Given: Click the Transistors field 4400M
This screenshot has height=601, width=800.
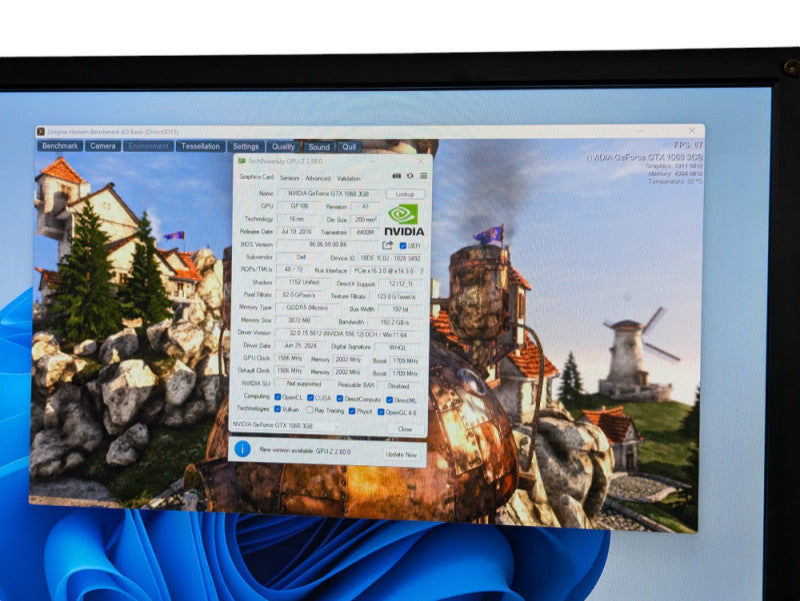Looking at the screenshot, I should click(x=365, y=232).
